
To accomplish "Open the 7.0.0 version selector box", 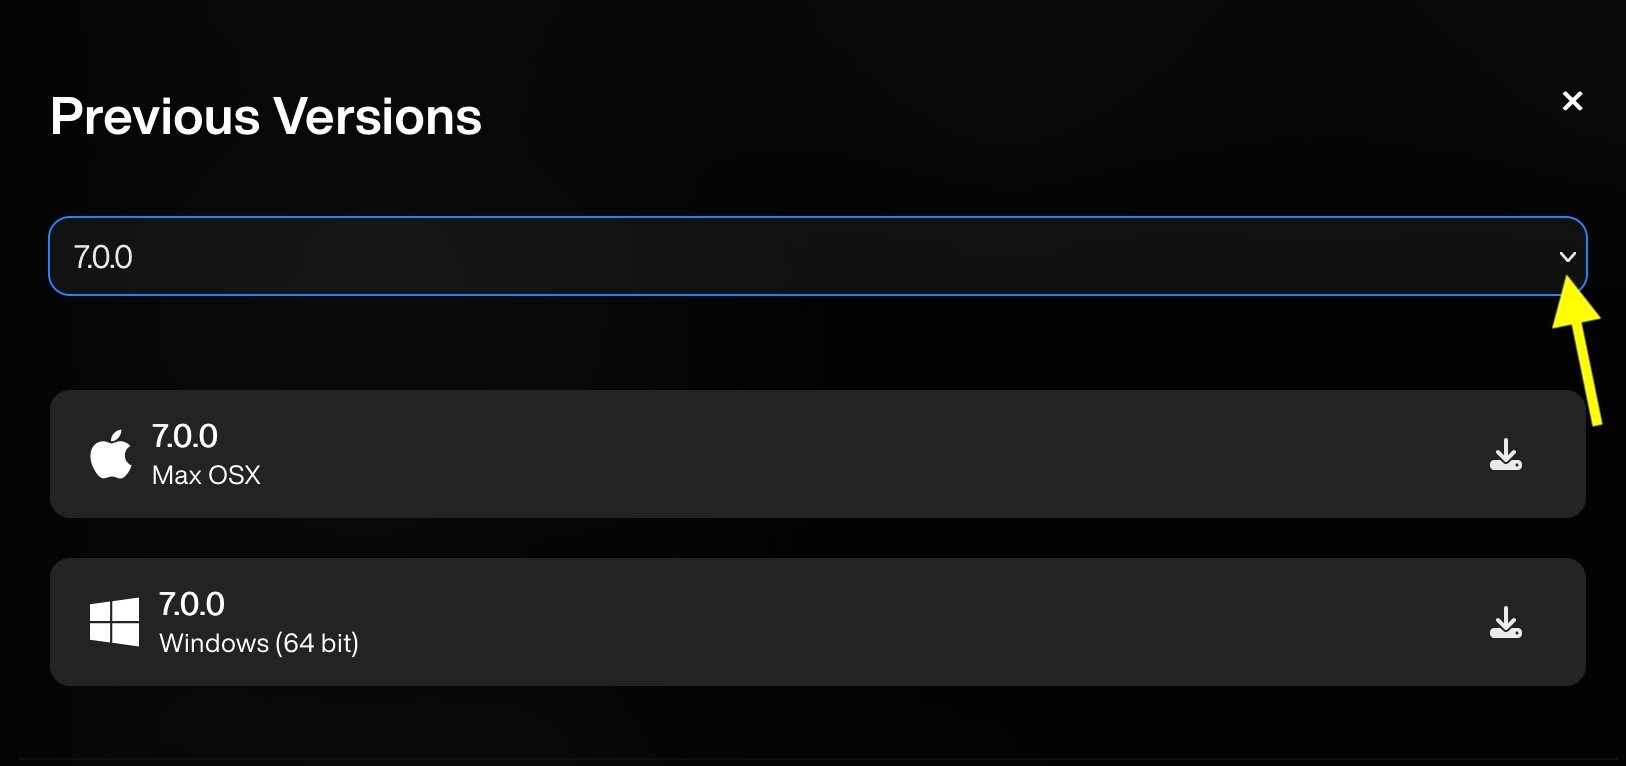I will (x=818, y=256).
